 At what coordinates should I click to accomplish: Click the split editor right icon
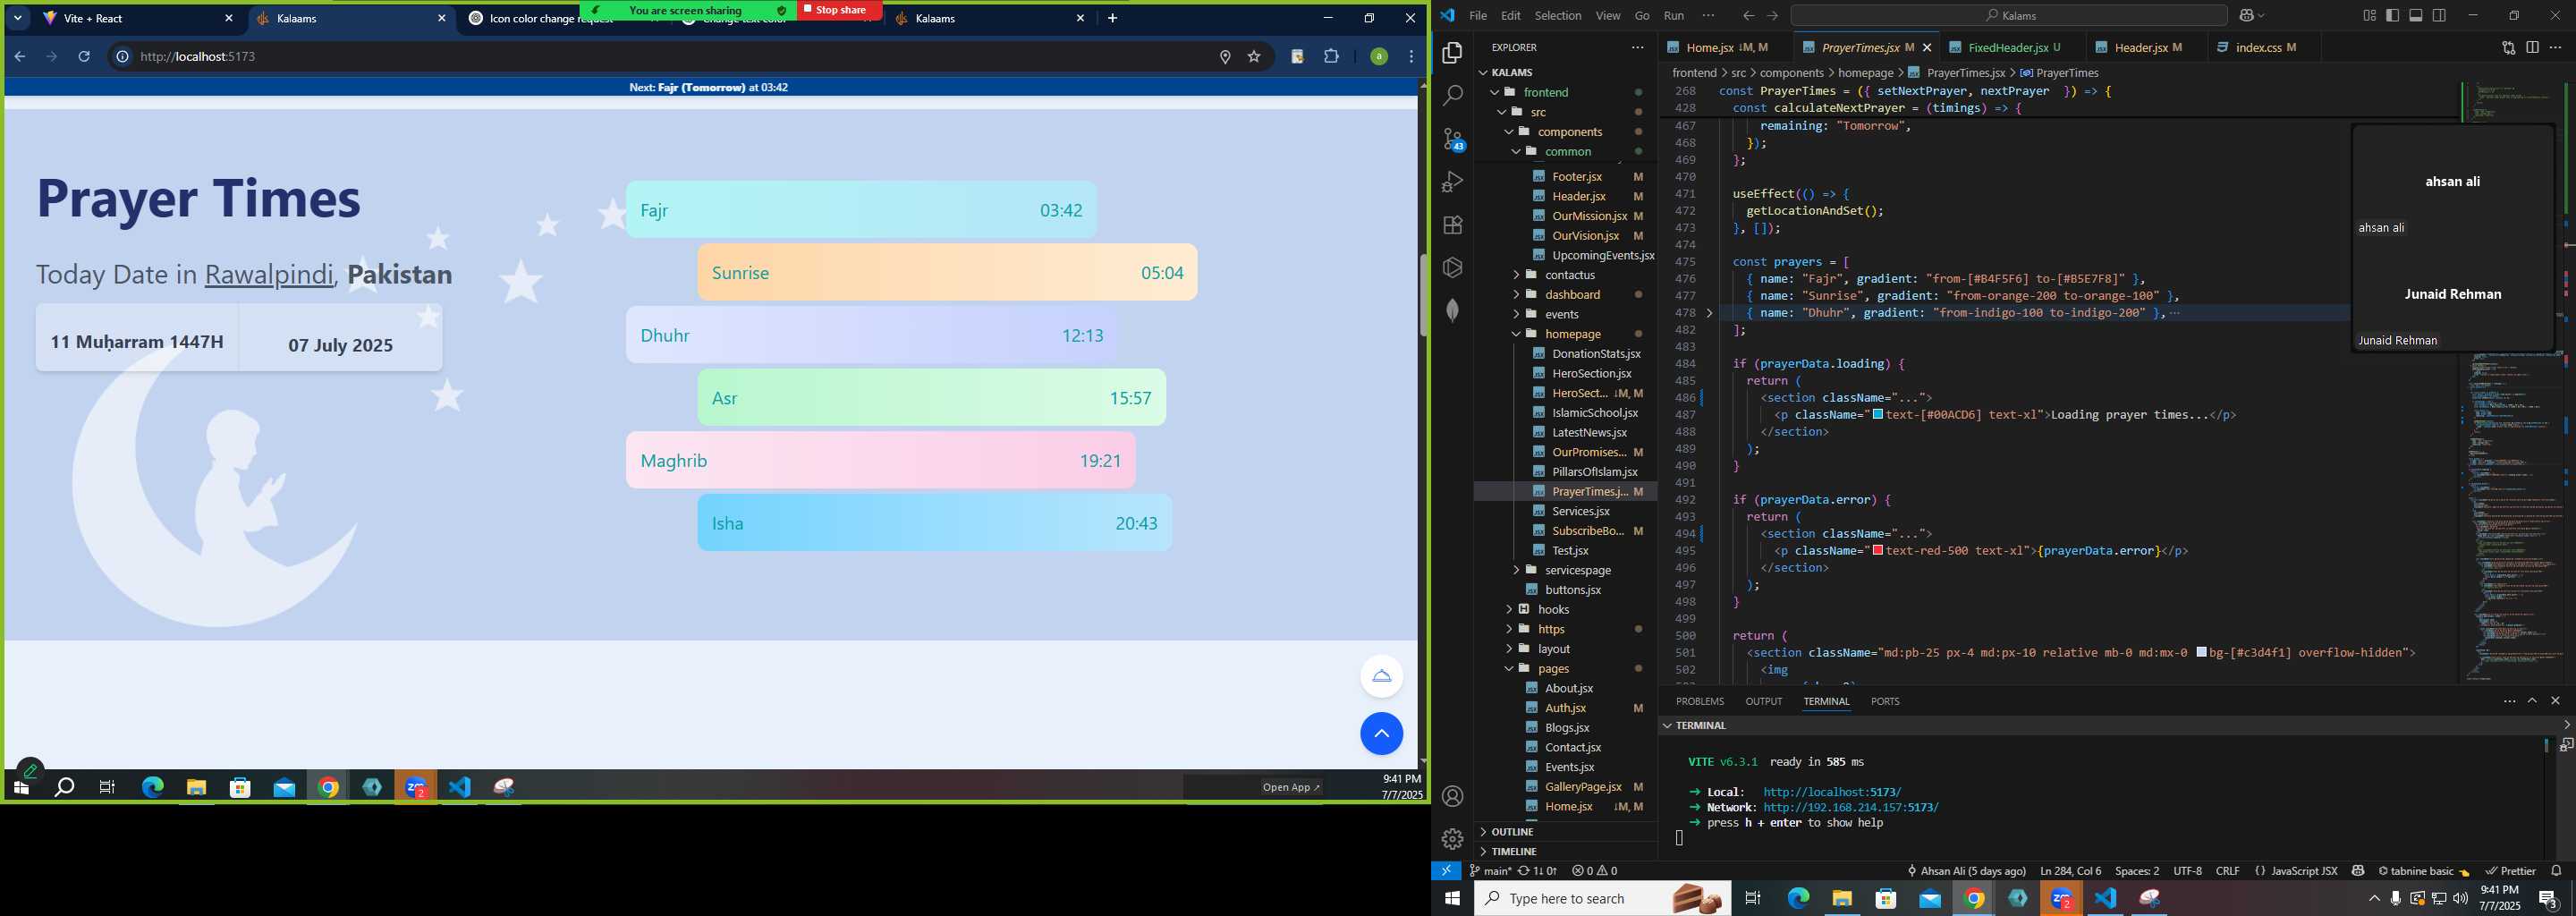point(2532,47)
